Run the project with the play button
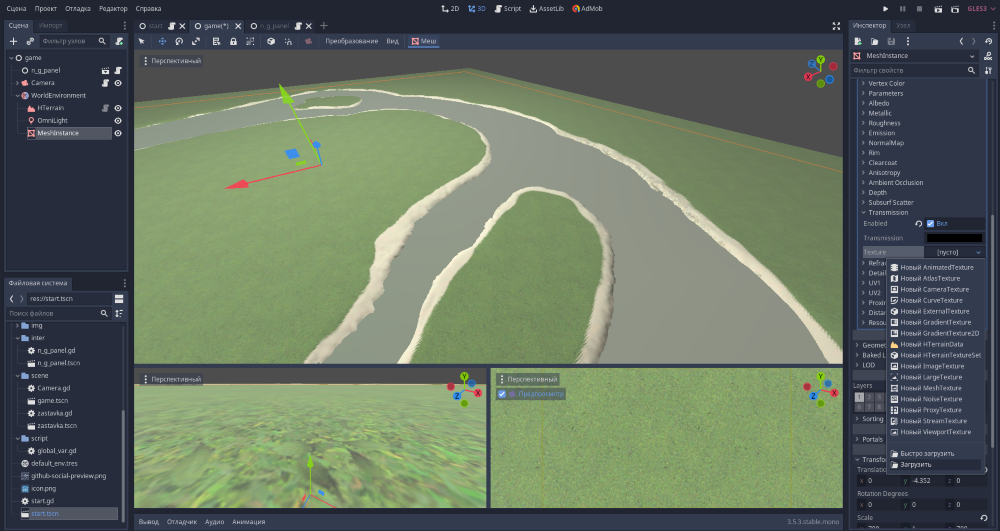The image size is (1000, 531). 885,8
